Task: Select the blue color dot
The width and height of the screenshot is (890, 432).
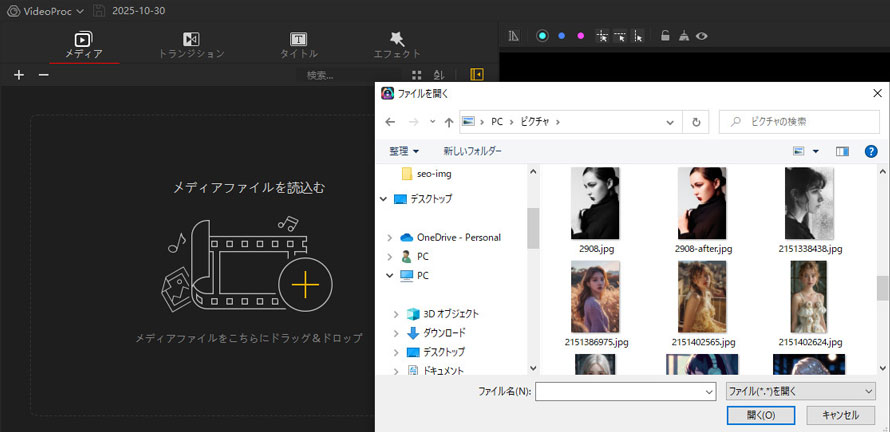Action: [x=561, y=36]
